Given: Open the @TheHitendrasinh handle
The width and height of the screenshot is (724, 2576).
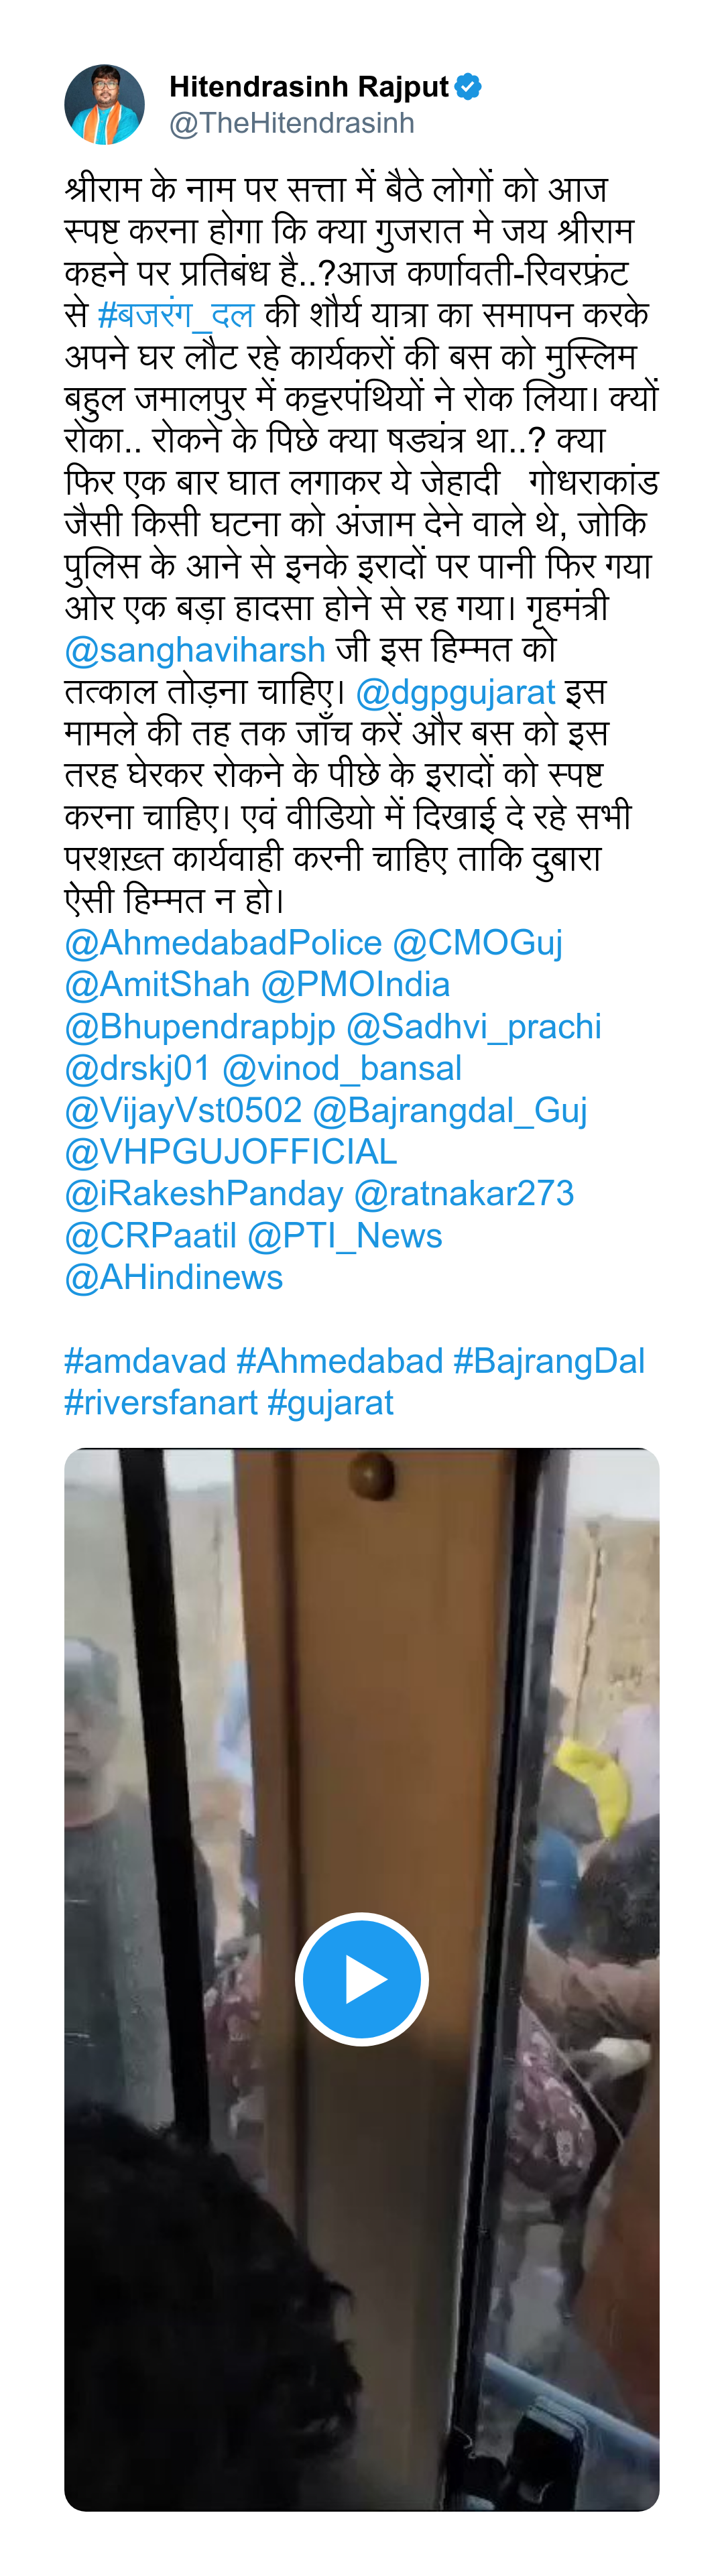Looking at the screenshot, I should click(292, 123).
